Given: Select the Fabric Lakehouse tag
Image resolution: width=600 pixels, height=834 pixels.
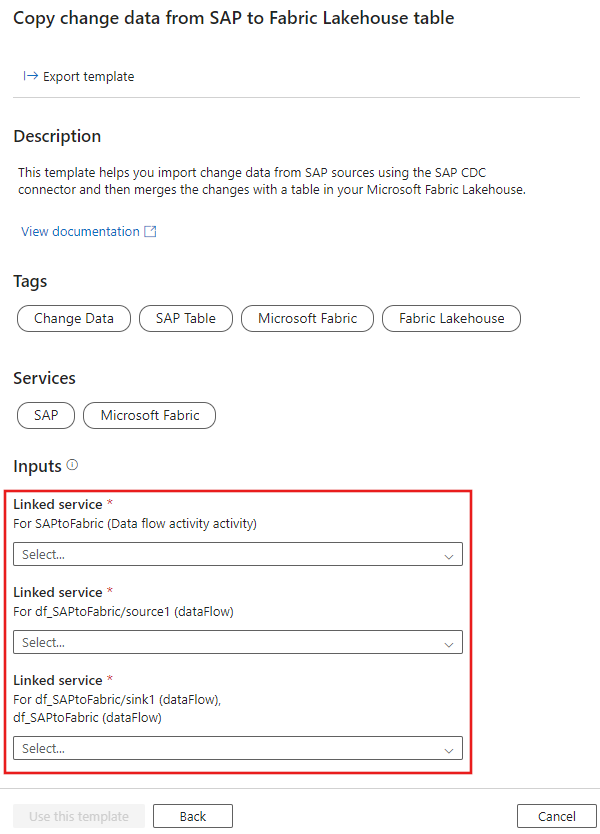Looking at the screenshot, I should tap(452, 319).
